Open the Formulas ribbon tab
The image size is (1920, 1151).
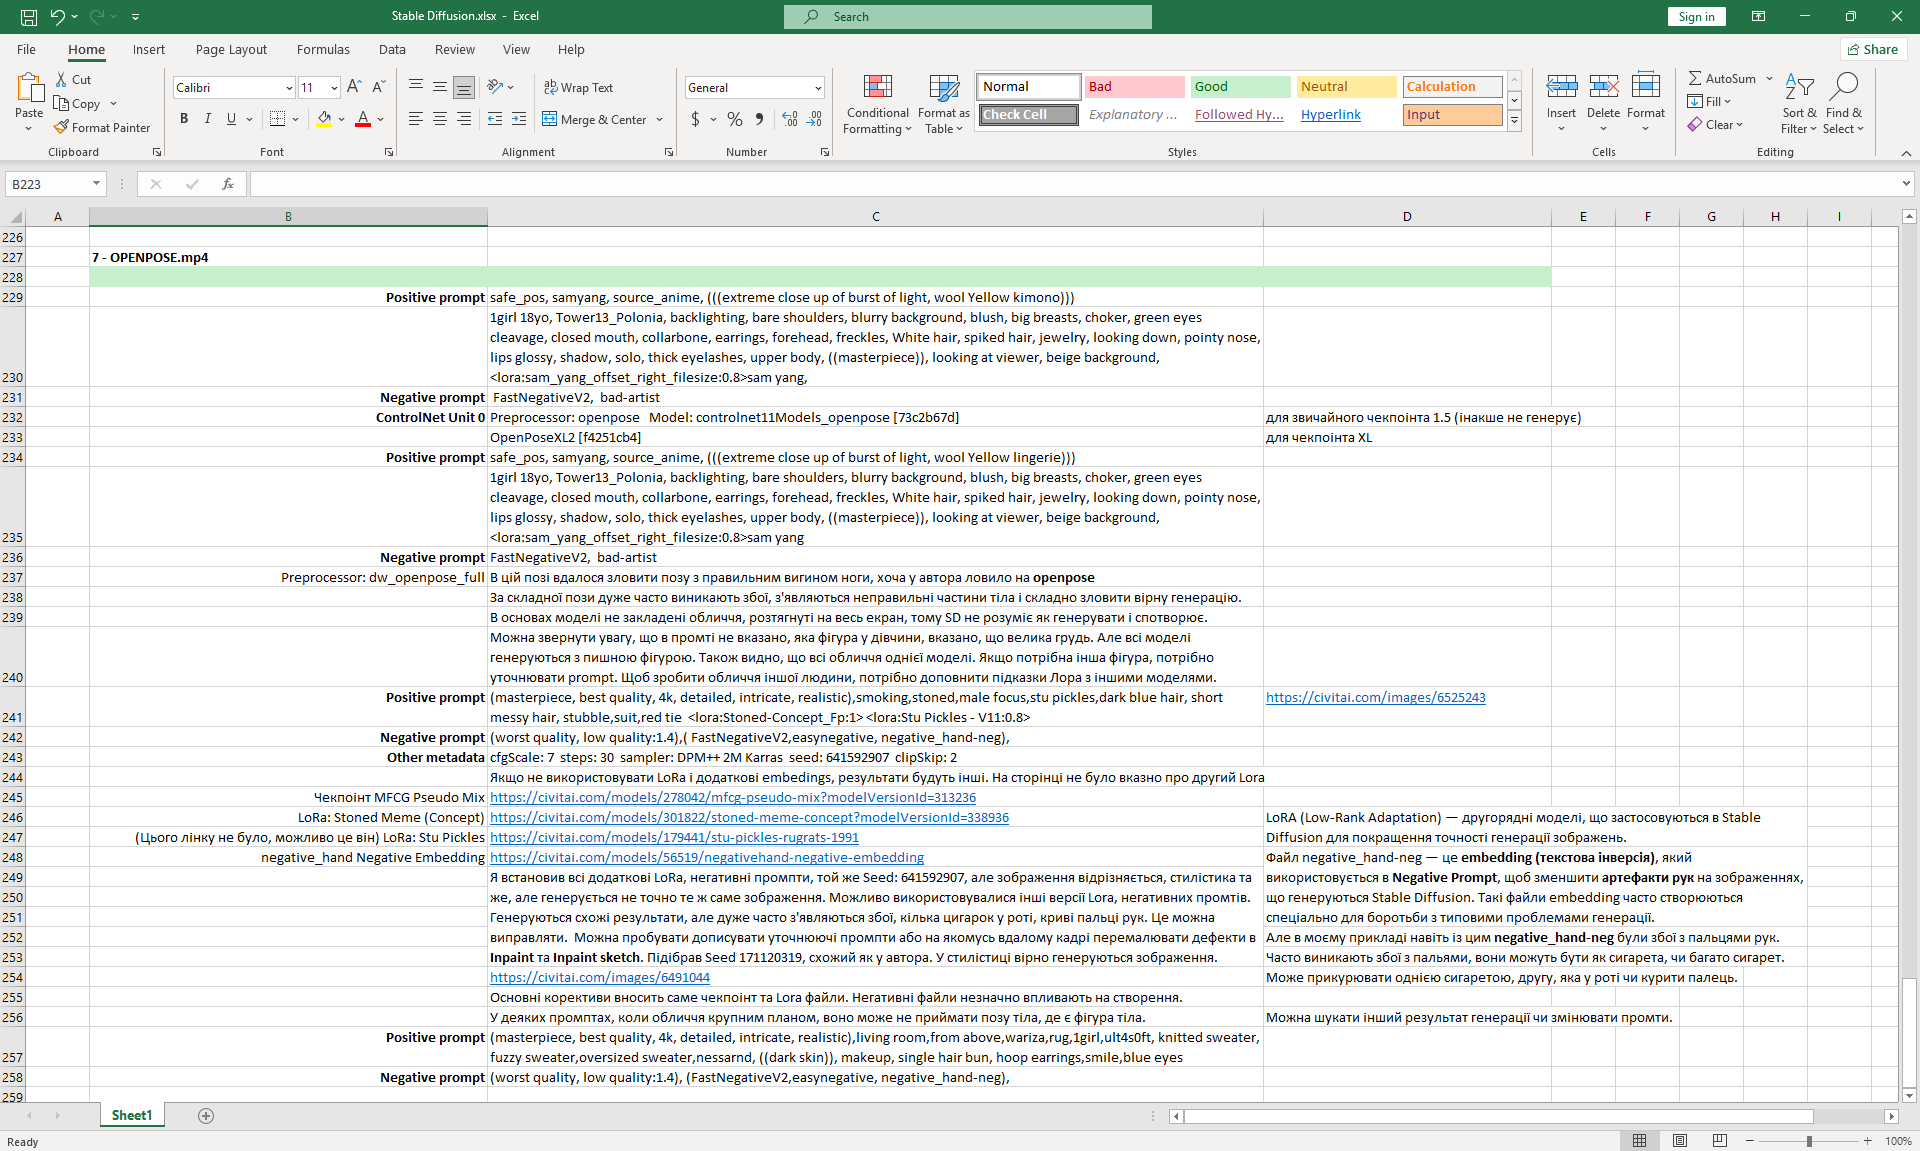[323, 49]
